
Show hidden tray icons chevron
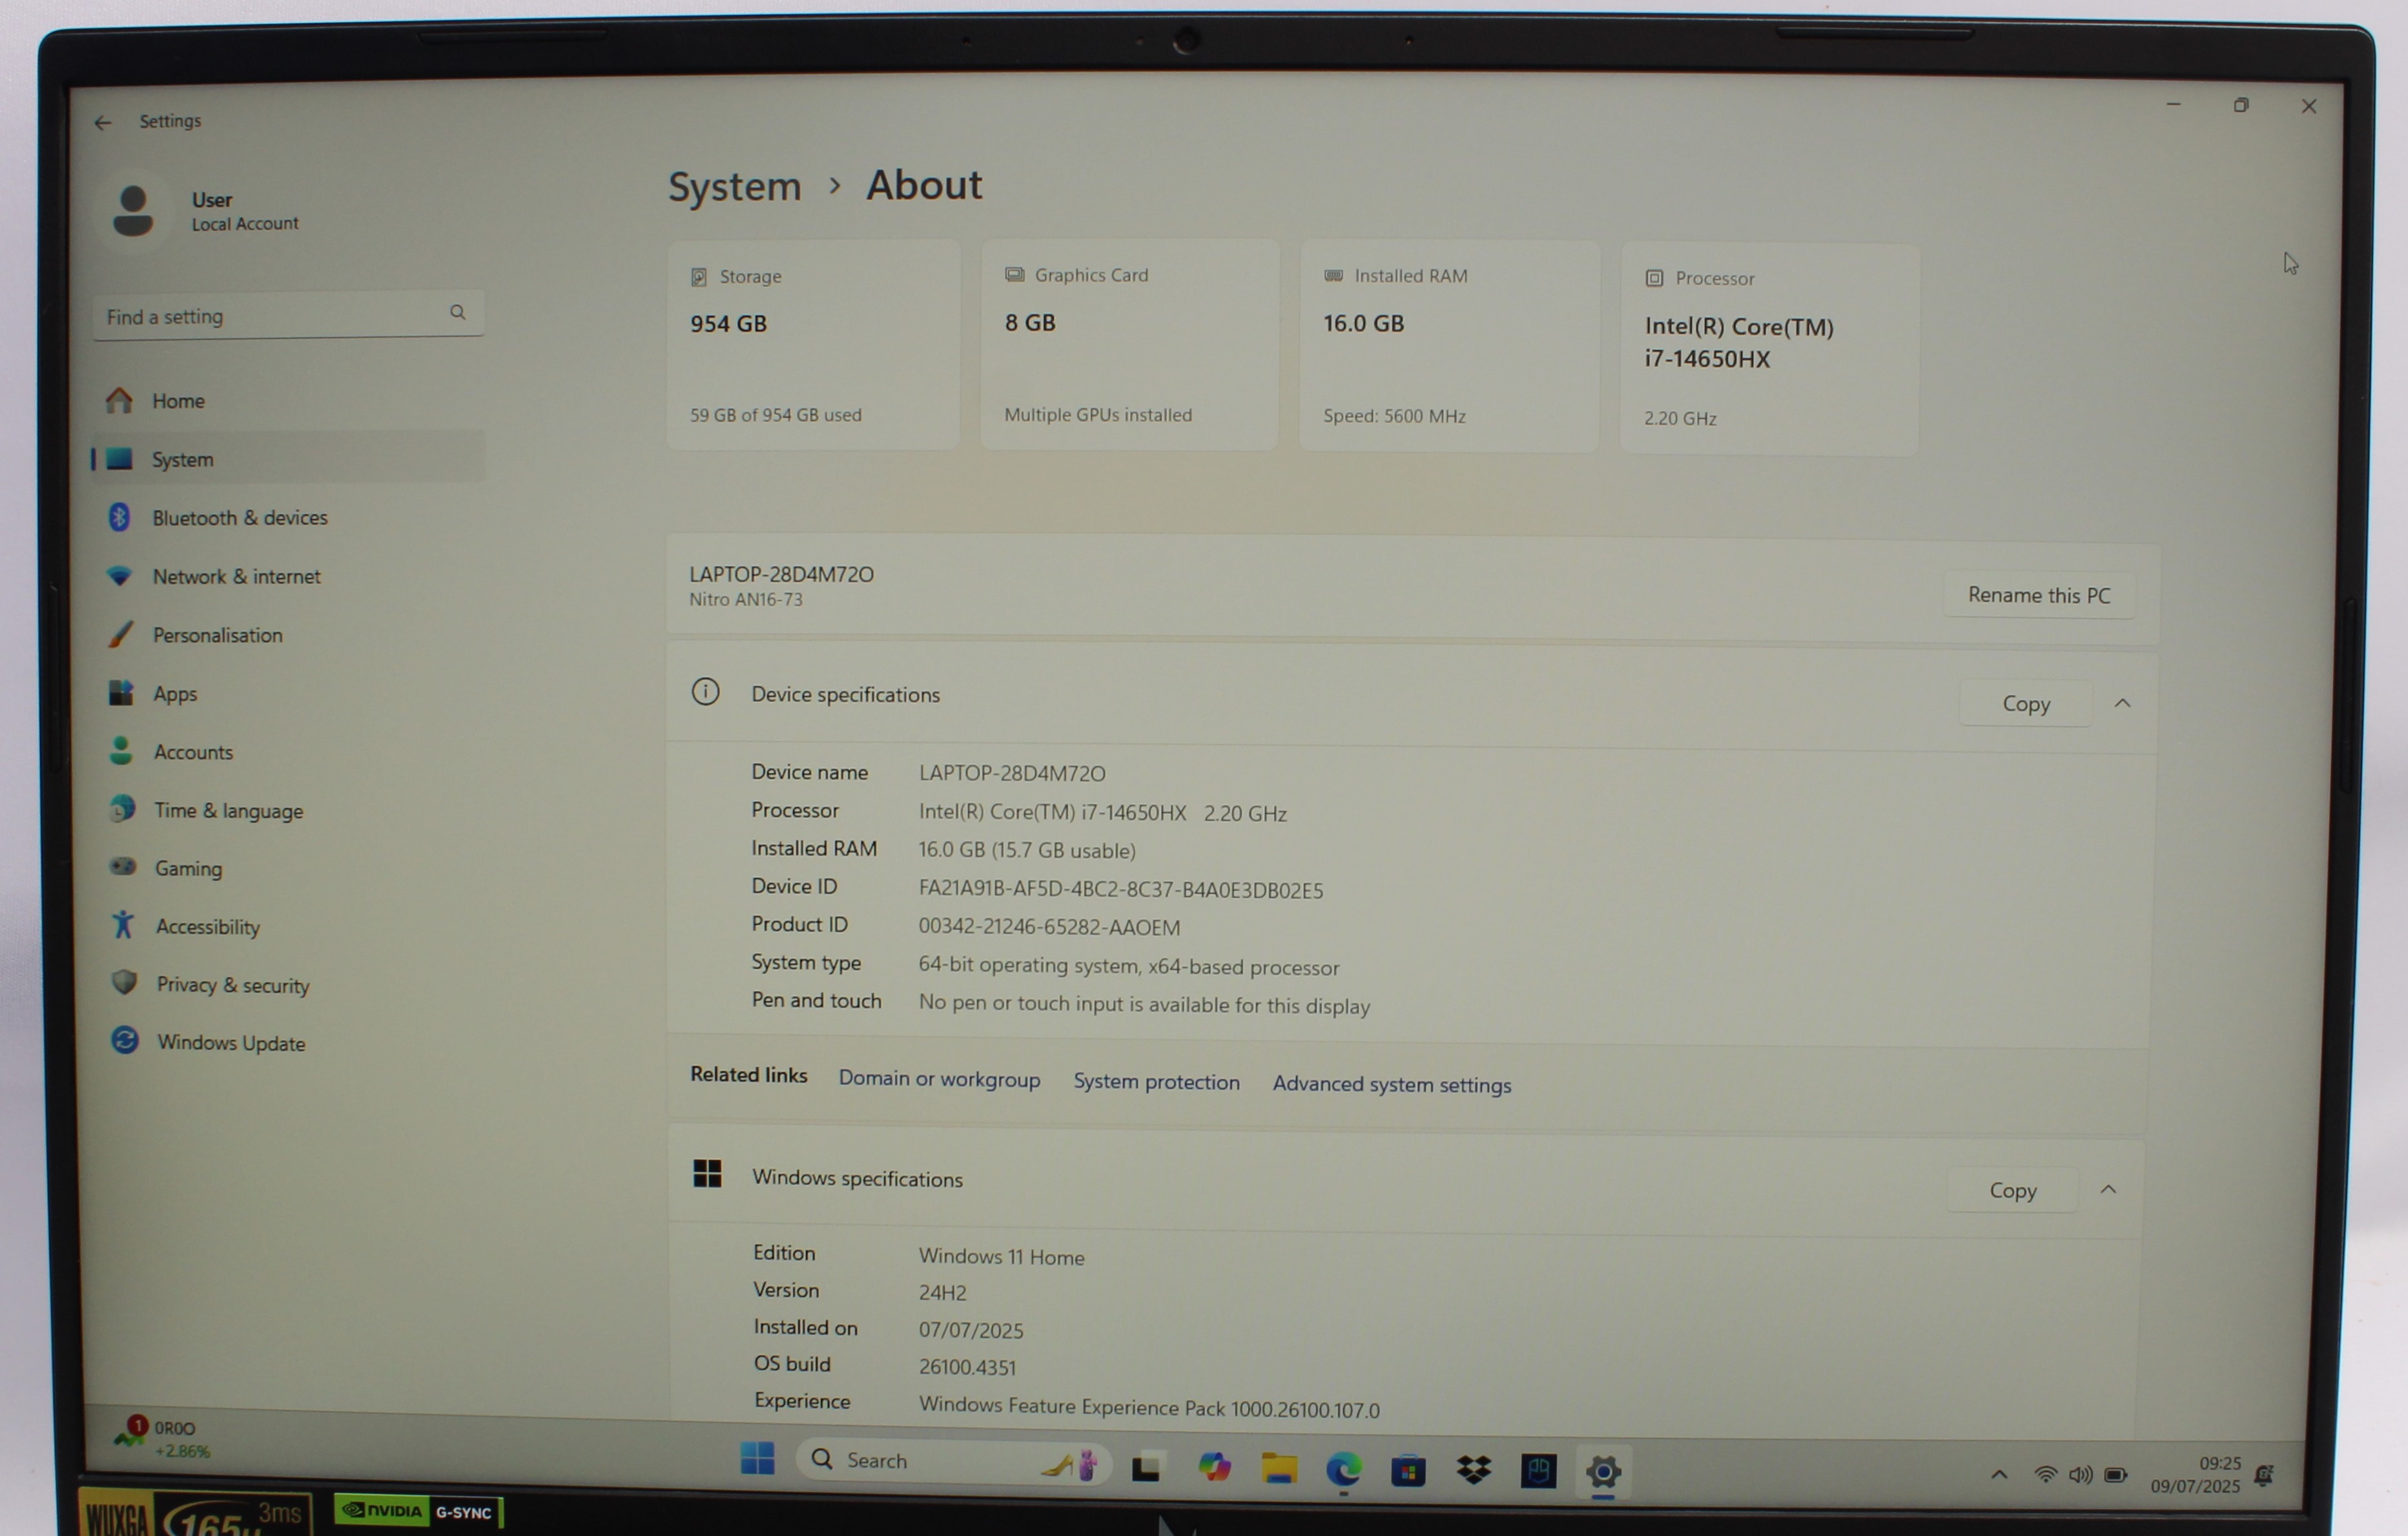pyautogui.click(x=1999, y=1475)
